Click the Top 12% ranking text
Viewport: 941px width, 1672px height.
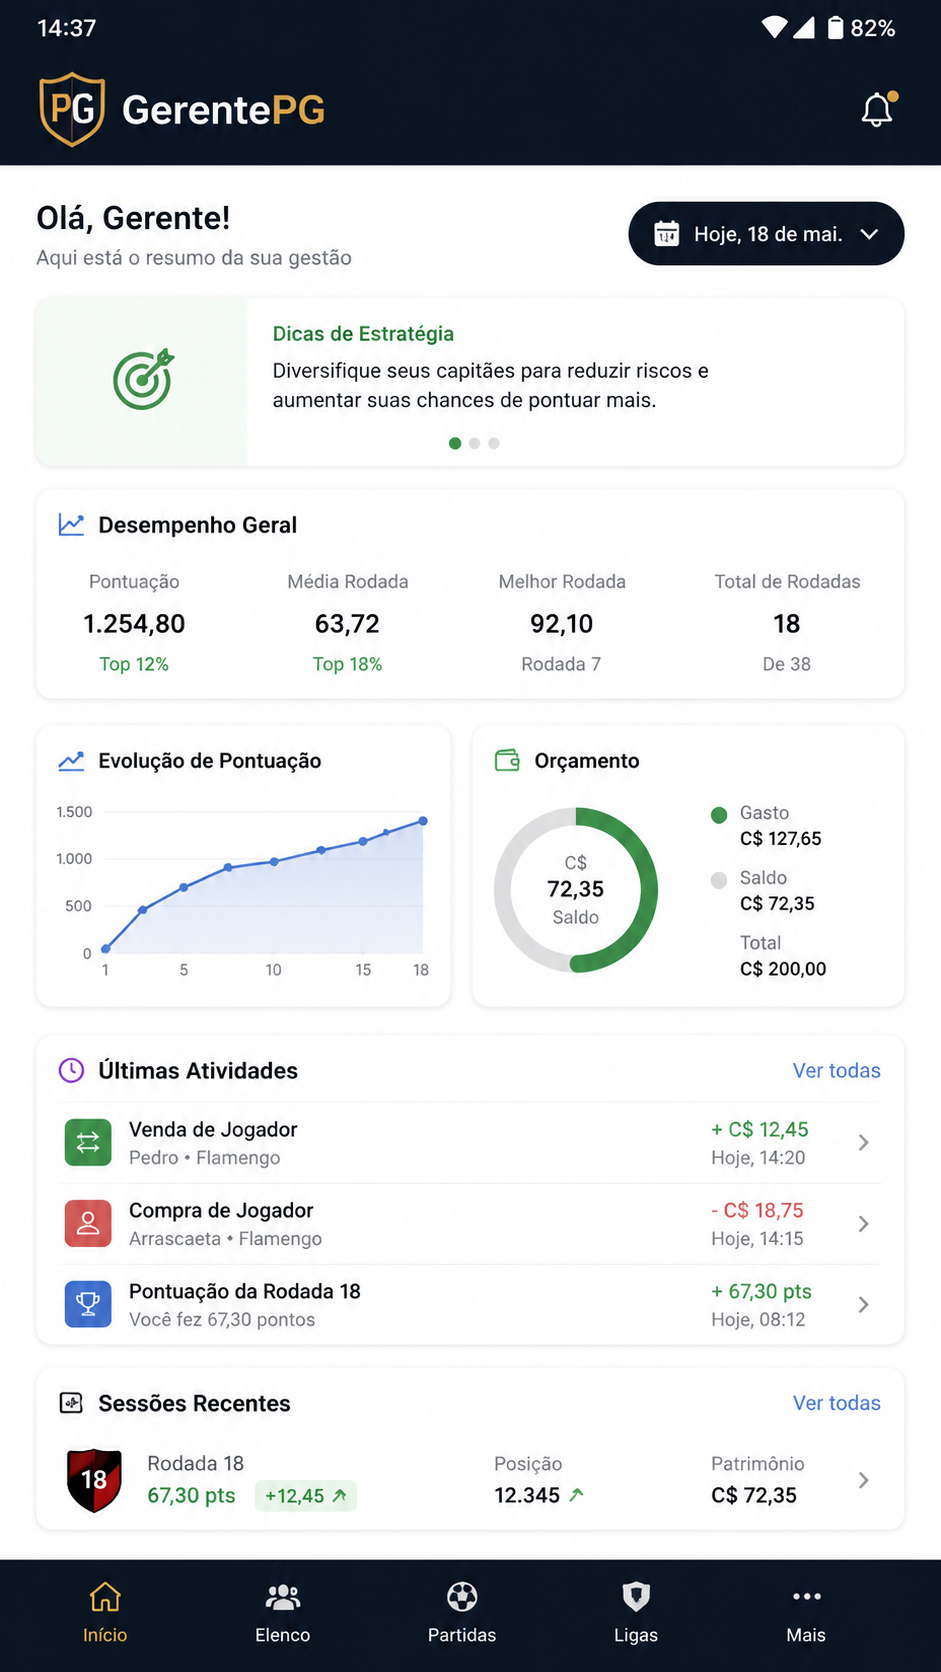[x=134, y=664]
